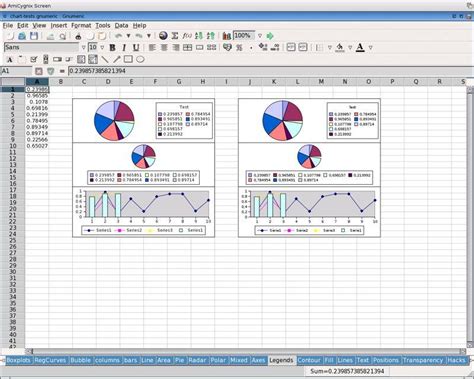The width and height of the screenshot is (474, 379).
Task: Open the font size 10 dropdown
Action: click(102, 48)
